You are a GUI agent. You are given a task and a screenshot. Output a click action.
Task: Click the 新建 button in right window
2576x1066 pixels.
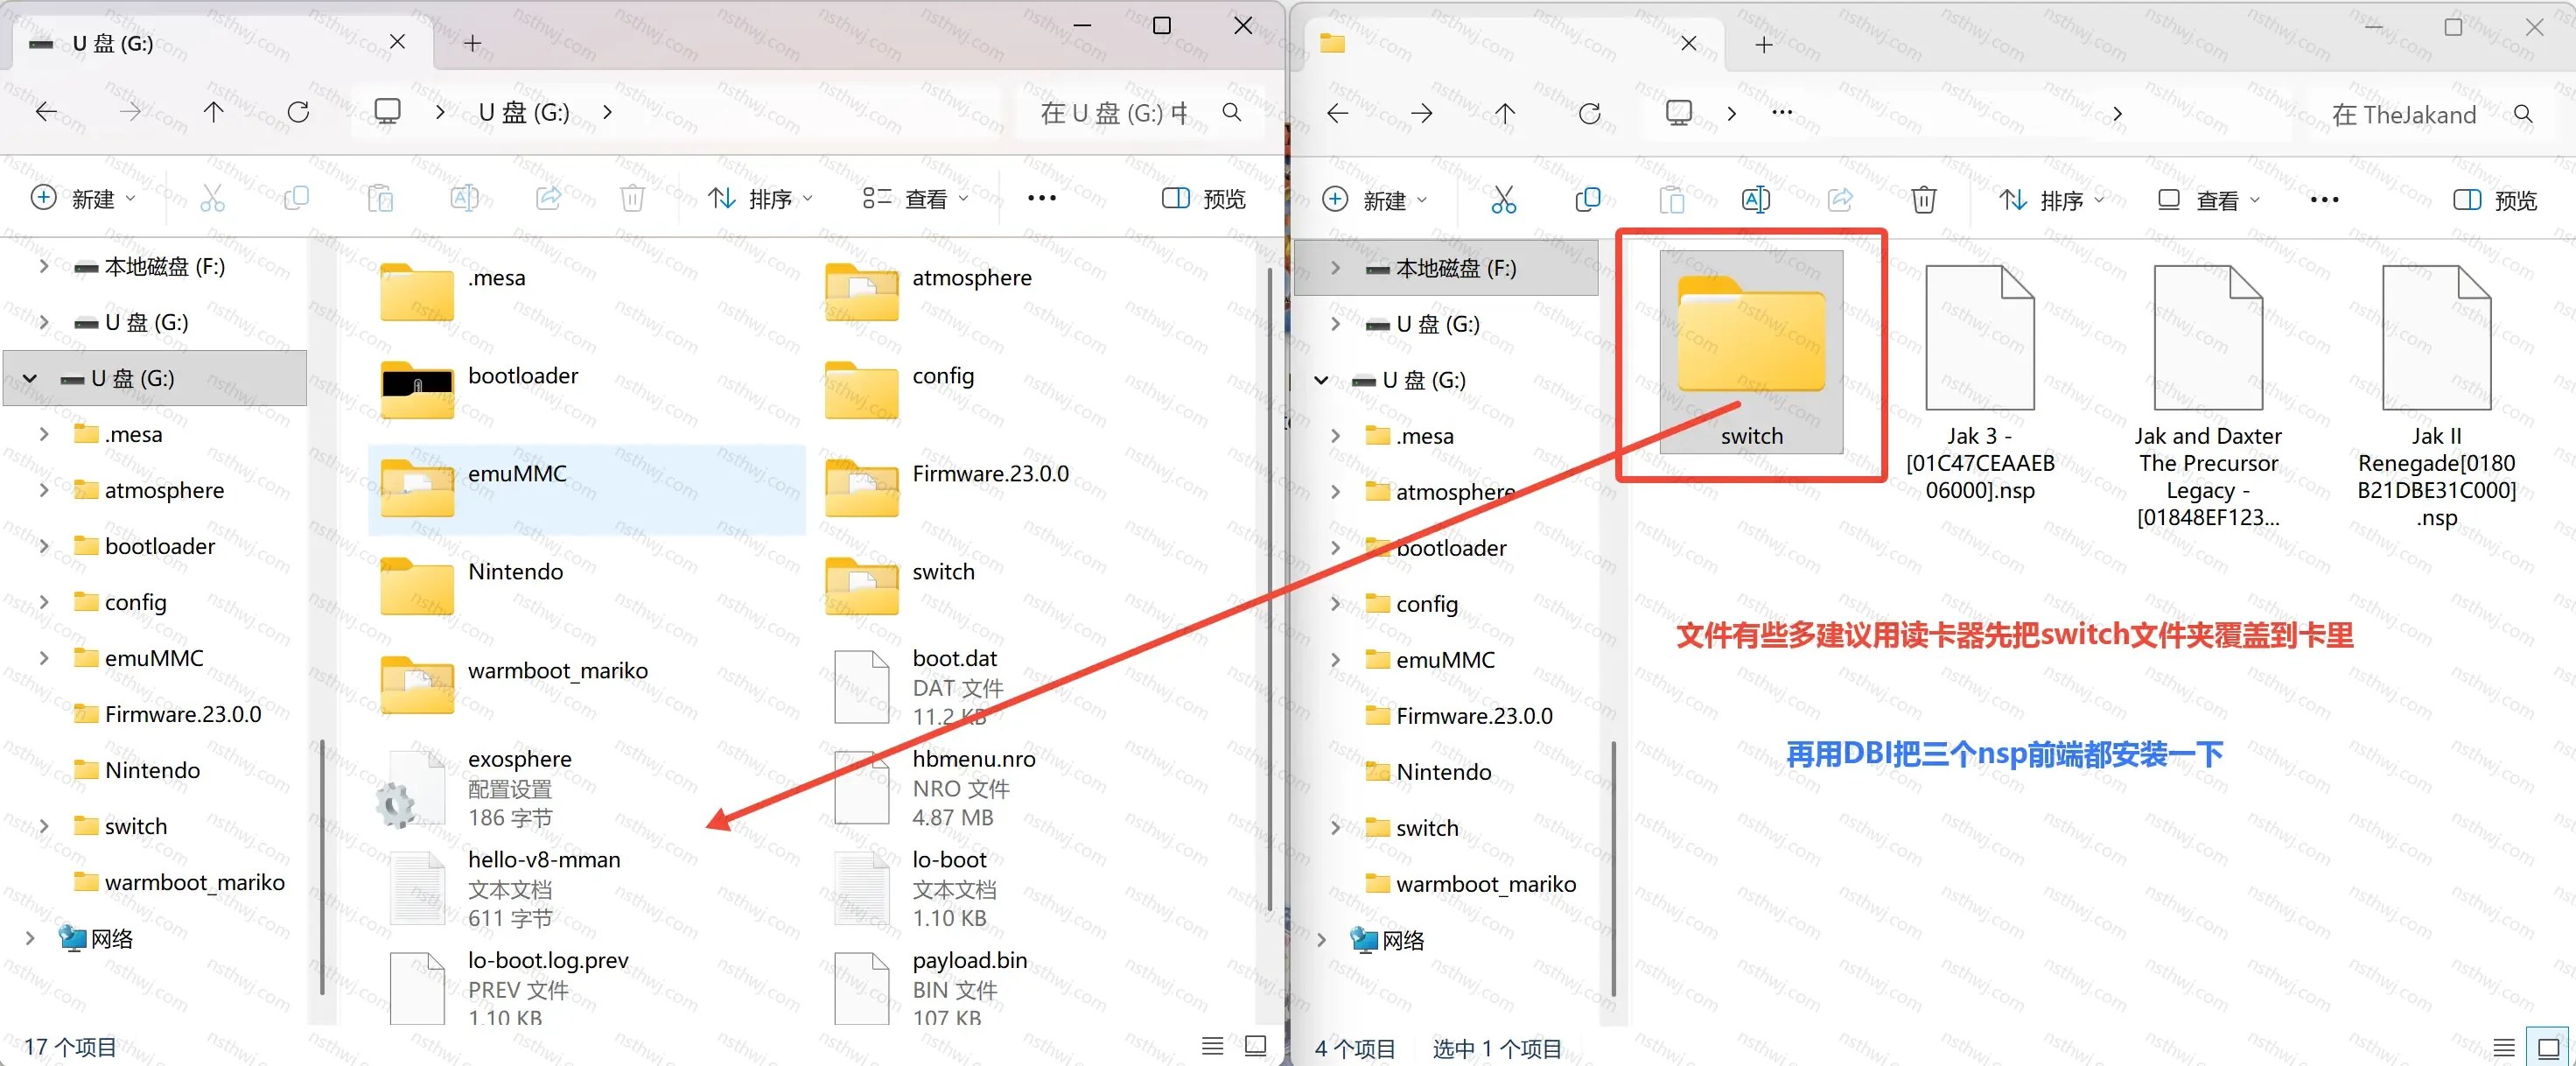[1374, 200]
